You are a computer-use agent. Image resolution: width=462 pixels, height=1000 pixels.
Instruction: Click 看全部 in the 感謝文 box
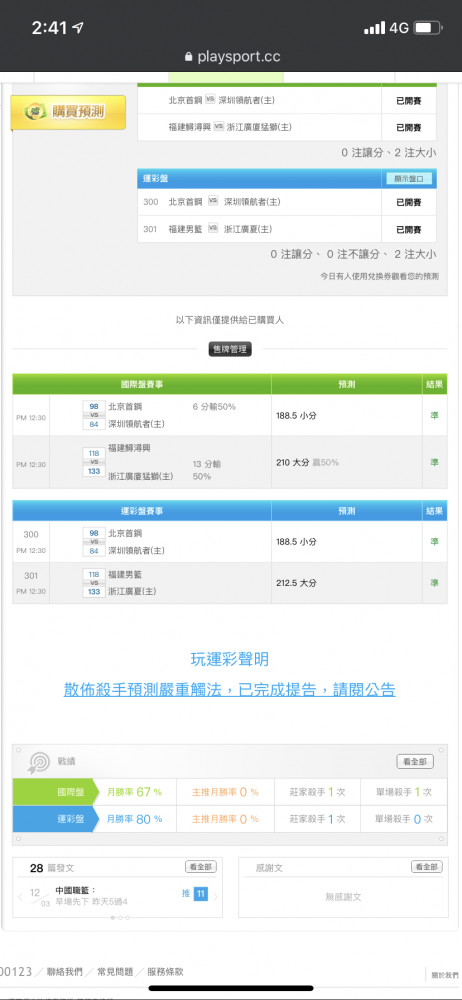(426, 867)
